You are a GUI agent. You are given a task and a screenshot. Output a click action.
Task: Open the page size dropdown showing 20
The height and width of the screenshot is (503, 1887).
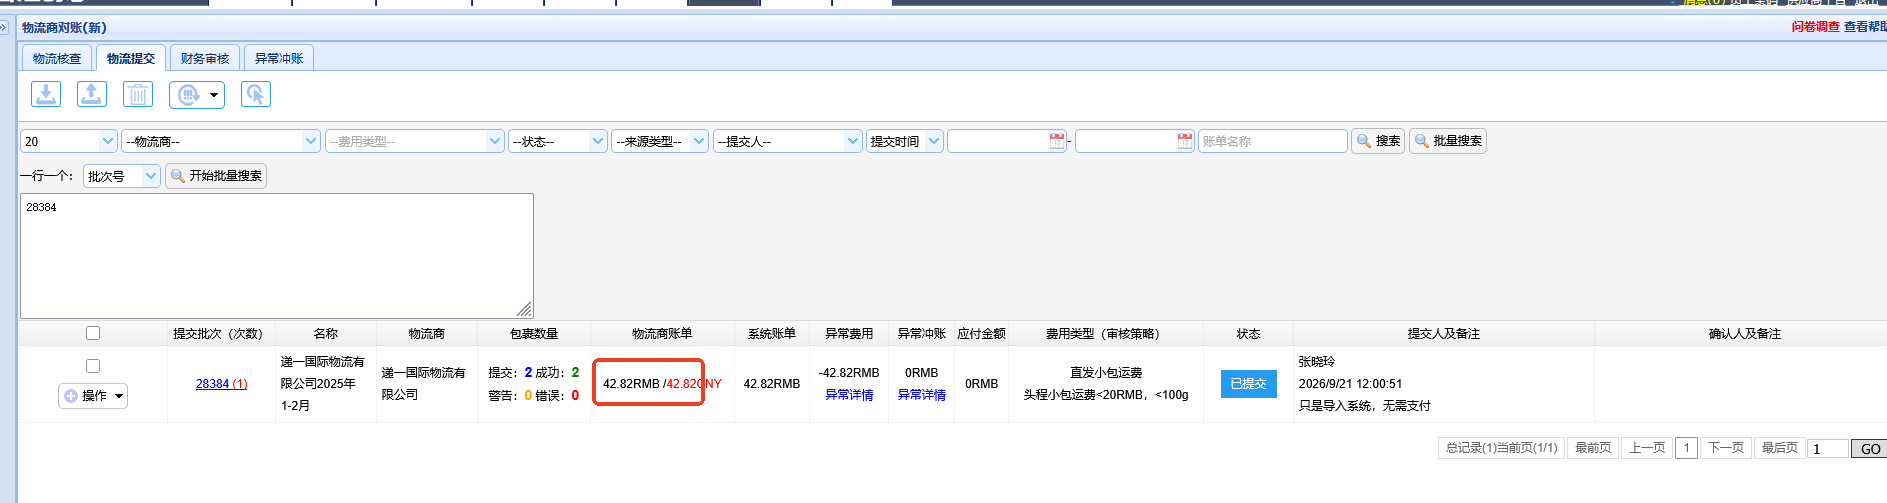click(x=69, y=141)
